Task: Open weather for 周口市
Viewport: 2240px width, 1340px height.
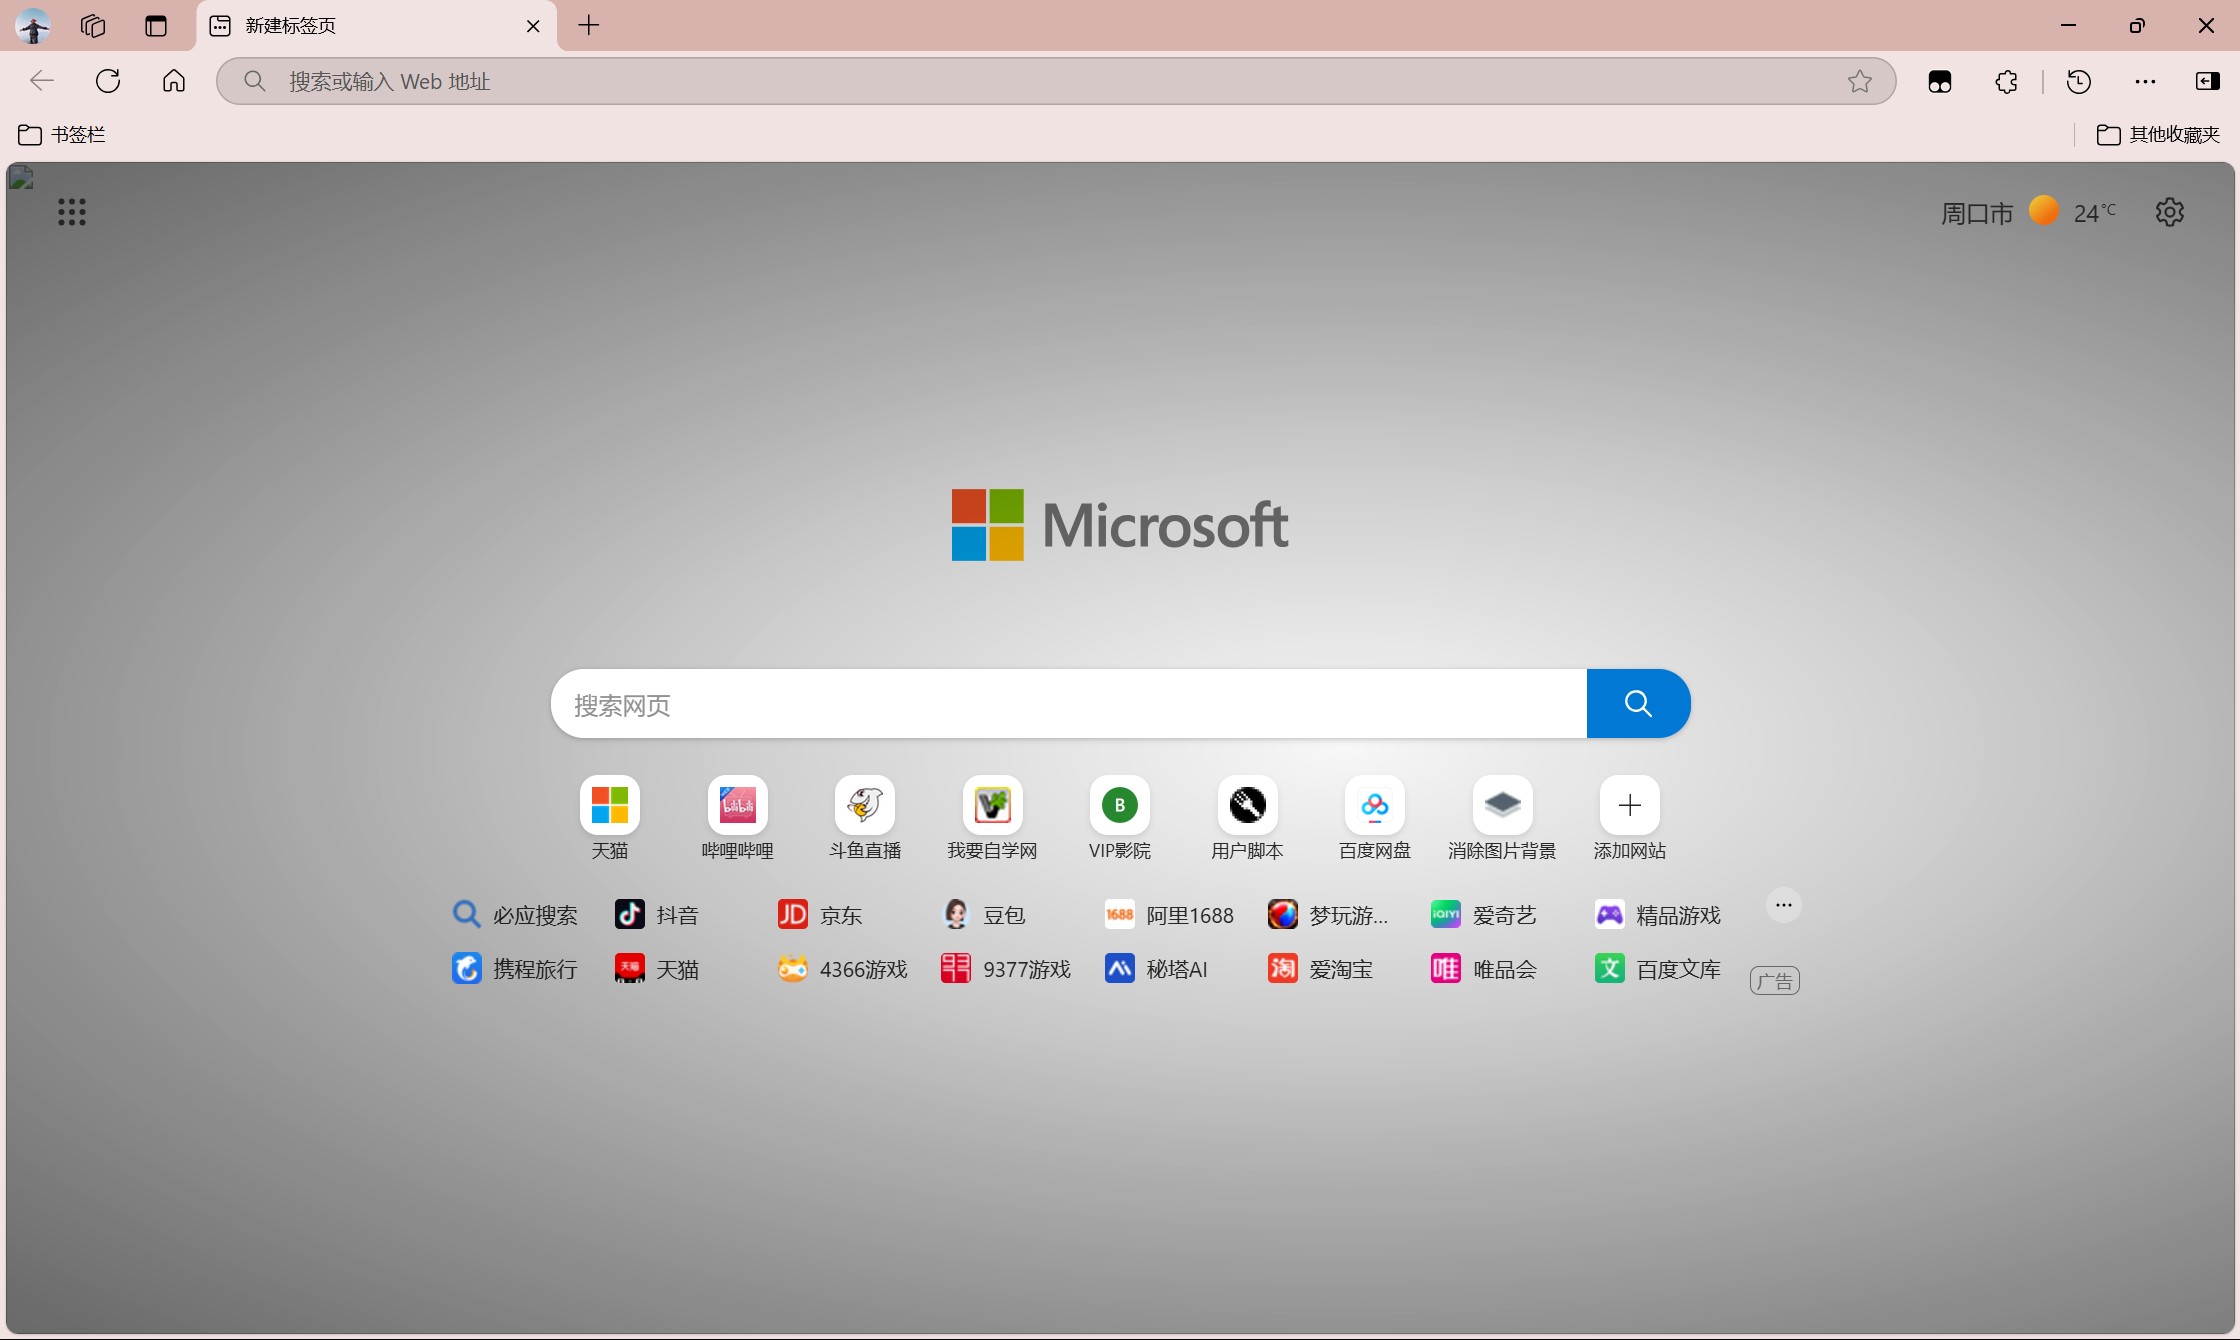Action: (2028, 212)
